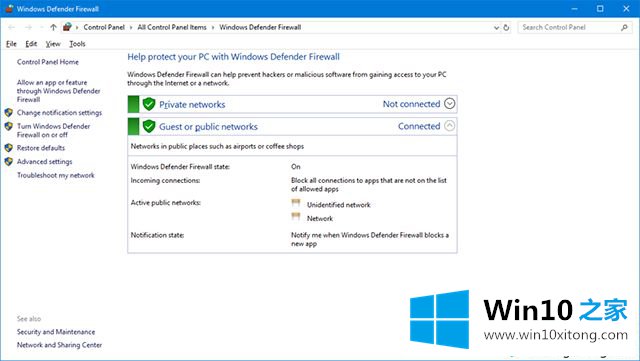Viewport: 640px width, 361px height.
Task: Click the green shield on Private networks
Action: pyautogui.click(x=149, y=104)
